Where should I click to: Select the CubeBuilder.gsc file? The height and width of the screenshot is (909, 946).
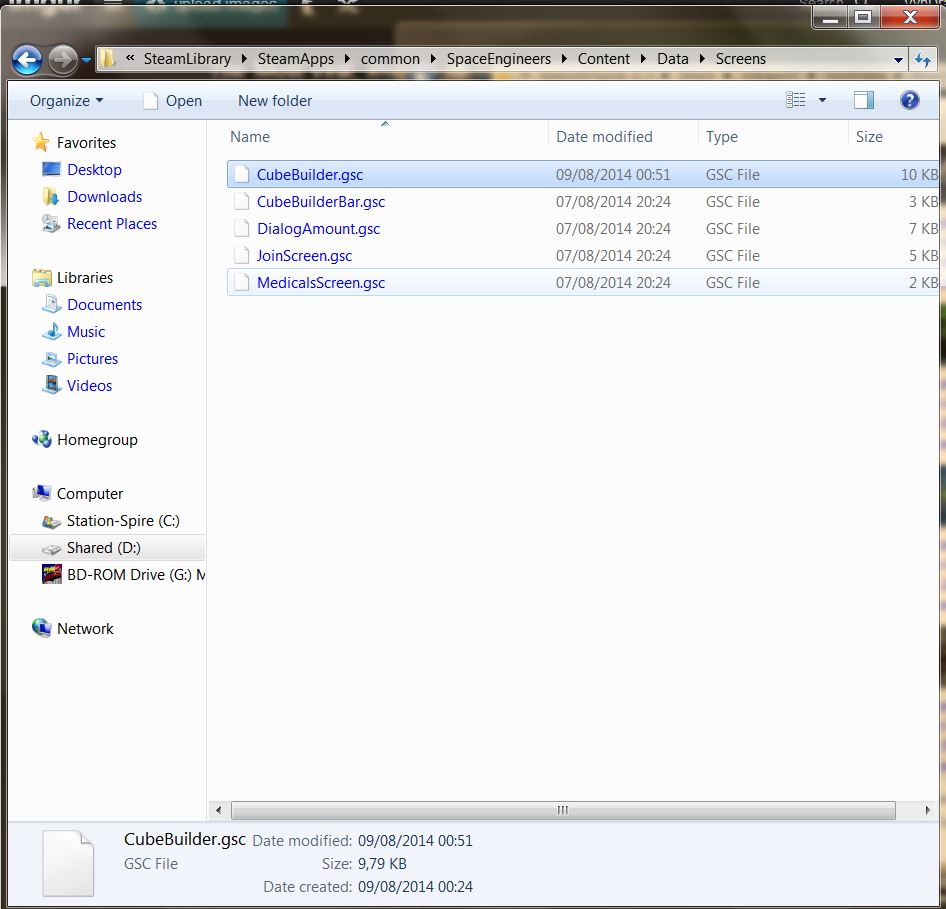pyautogui.click(x=583, y=174)
